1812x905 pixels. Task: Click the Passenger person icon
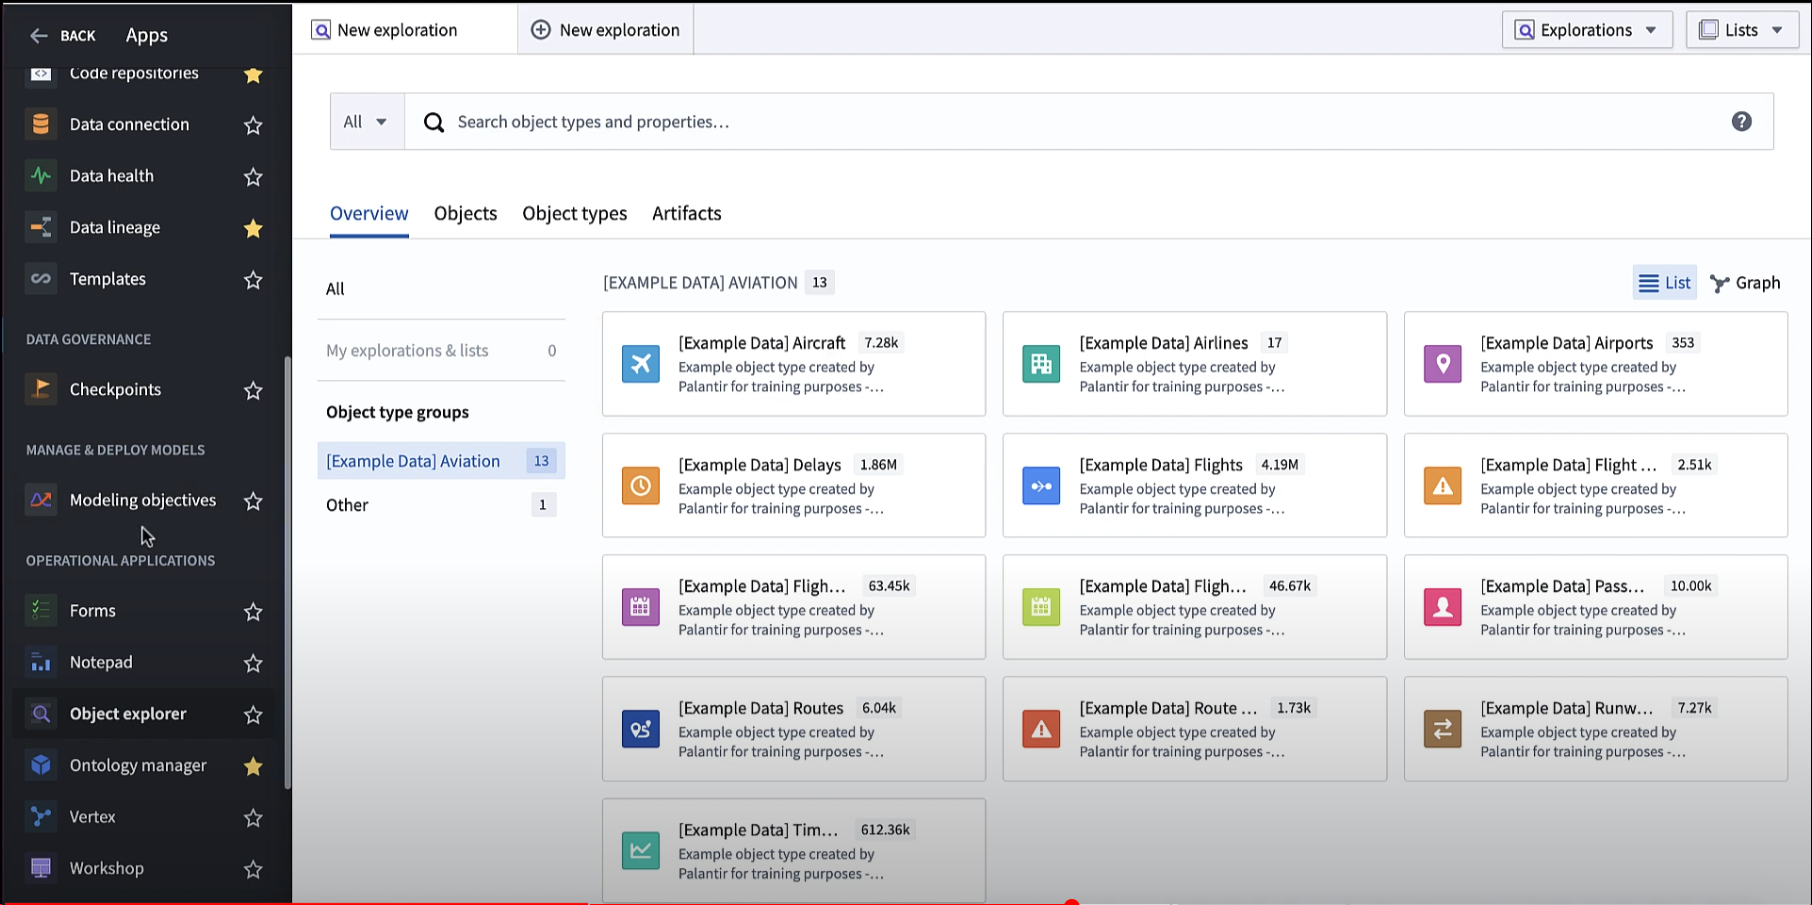(x=1442, y=607)
